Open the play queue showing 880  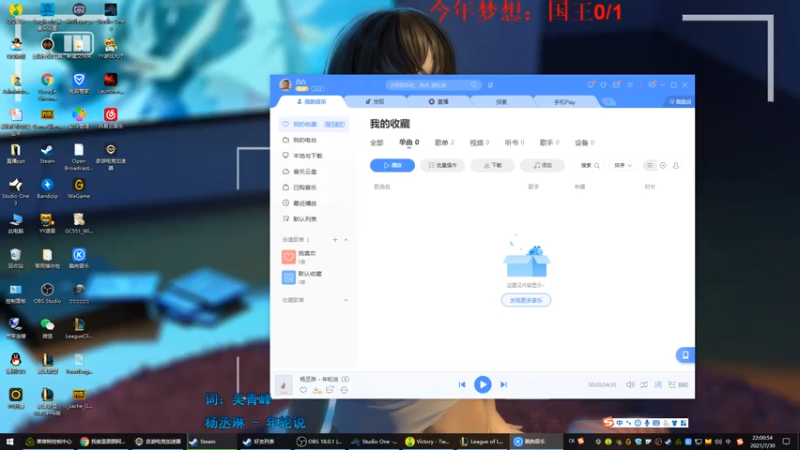(x=679, y=385)
